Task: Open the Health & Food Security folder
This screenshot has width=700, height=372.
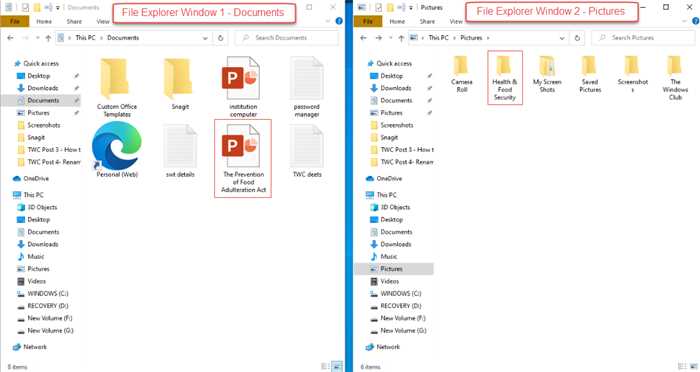Action: [504, 77]
